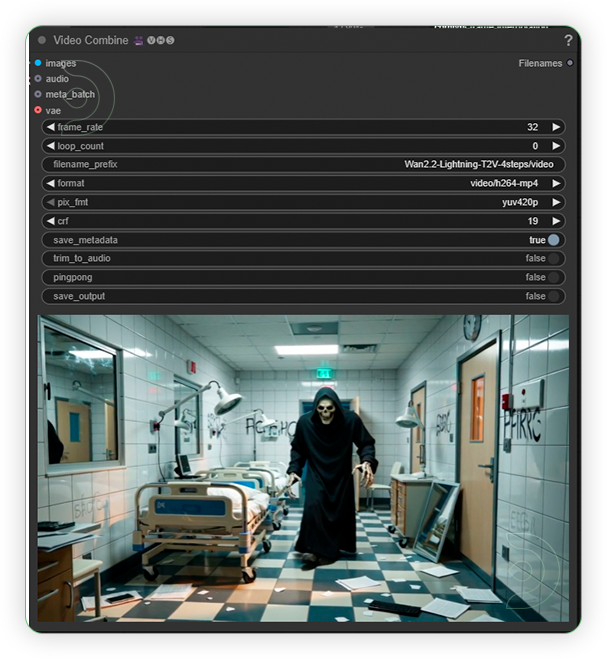This screenshot has height=659, width=607.
Task: Increase frame_rate with right arrow
Action: click(556, 127)
